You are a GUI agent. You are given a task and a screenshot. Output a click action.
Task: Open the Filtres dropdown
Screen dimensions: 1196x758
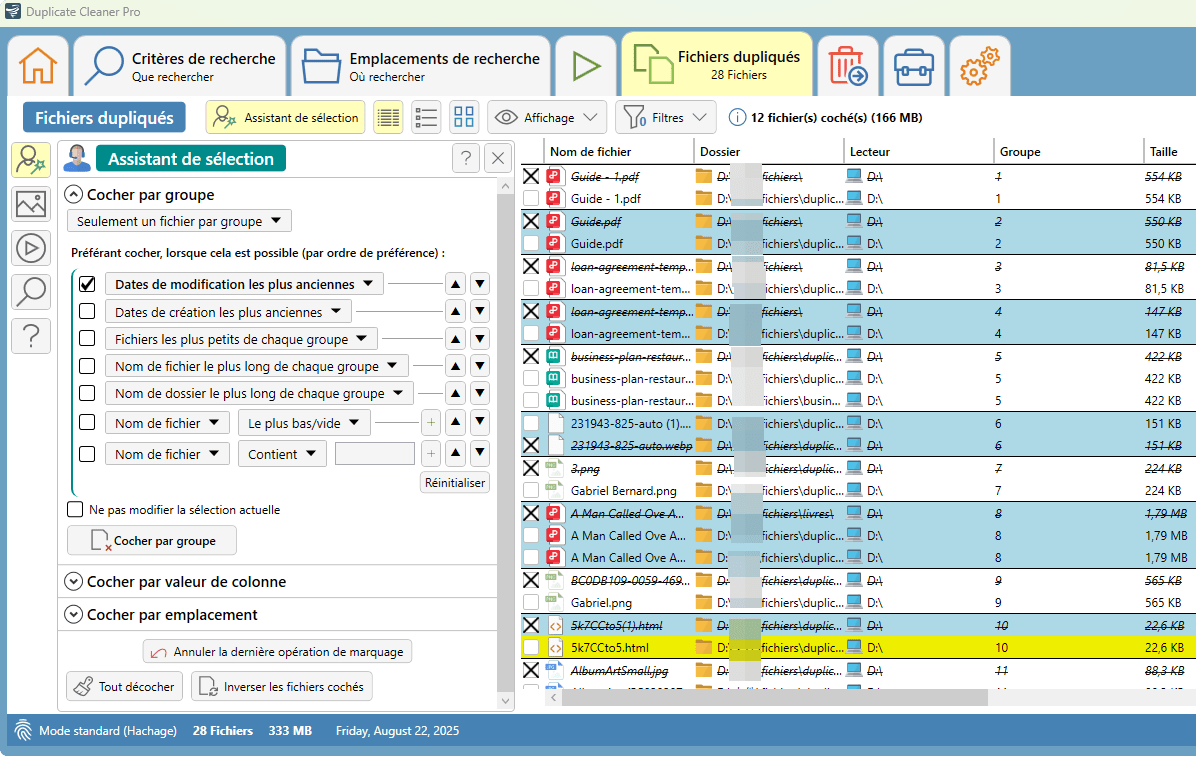pyautogui.click(x=664, y=116)
